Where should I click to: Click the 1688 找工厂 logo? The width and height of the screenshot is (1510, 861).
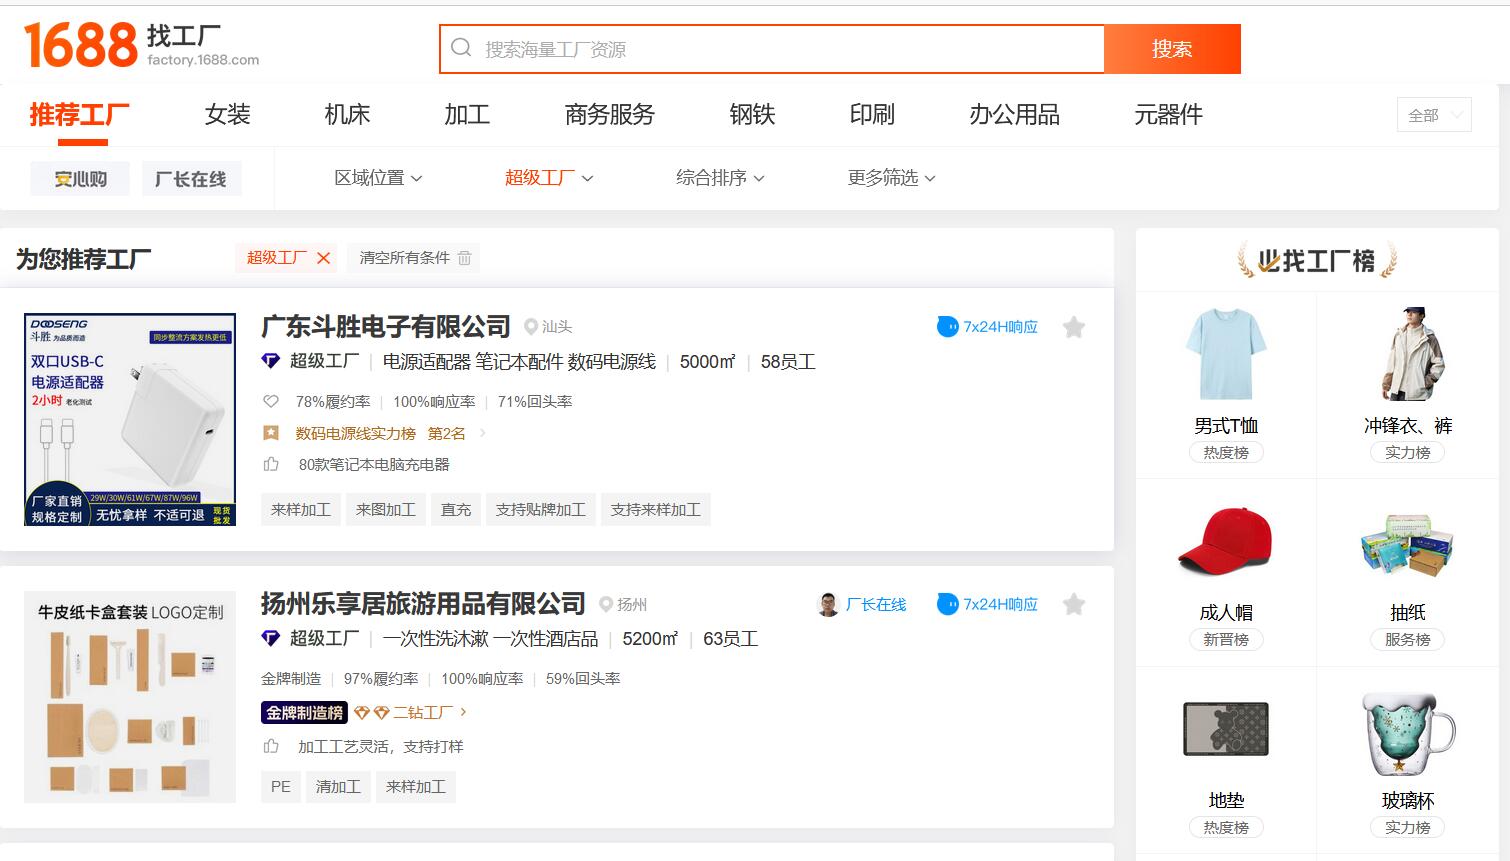coord(141,46)
